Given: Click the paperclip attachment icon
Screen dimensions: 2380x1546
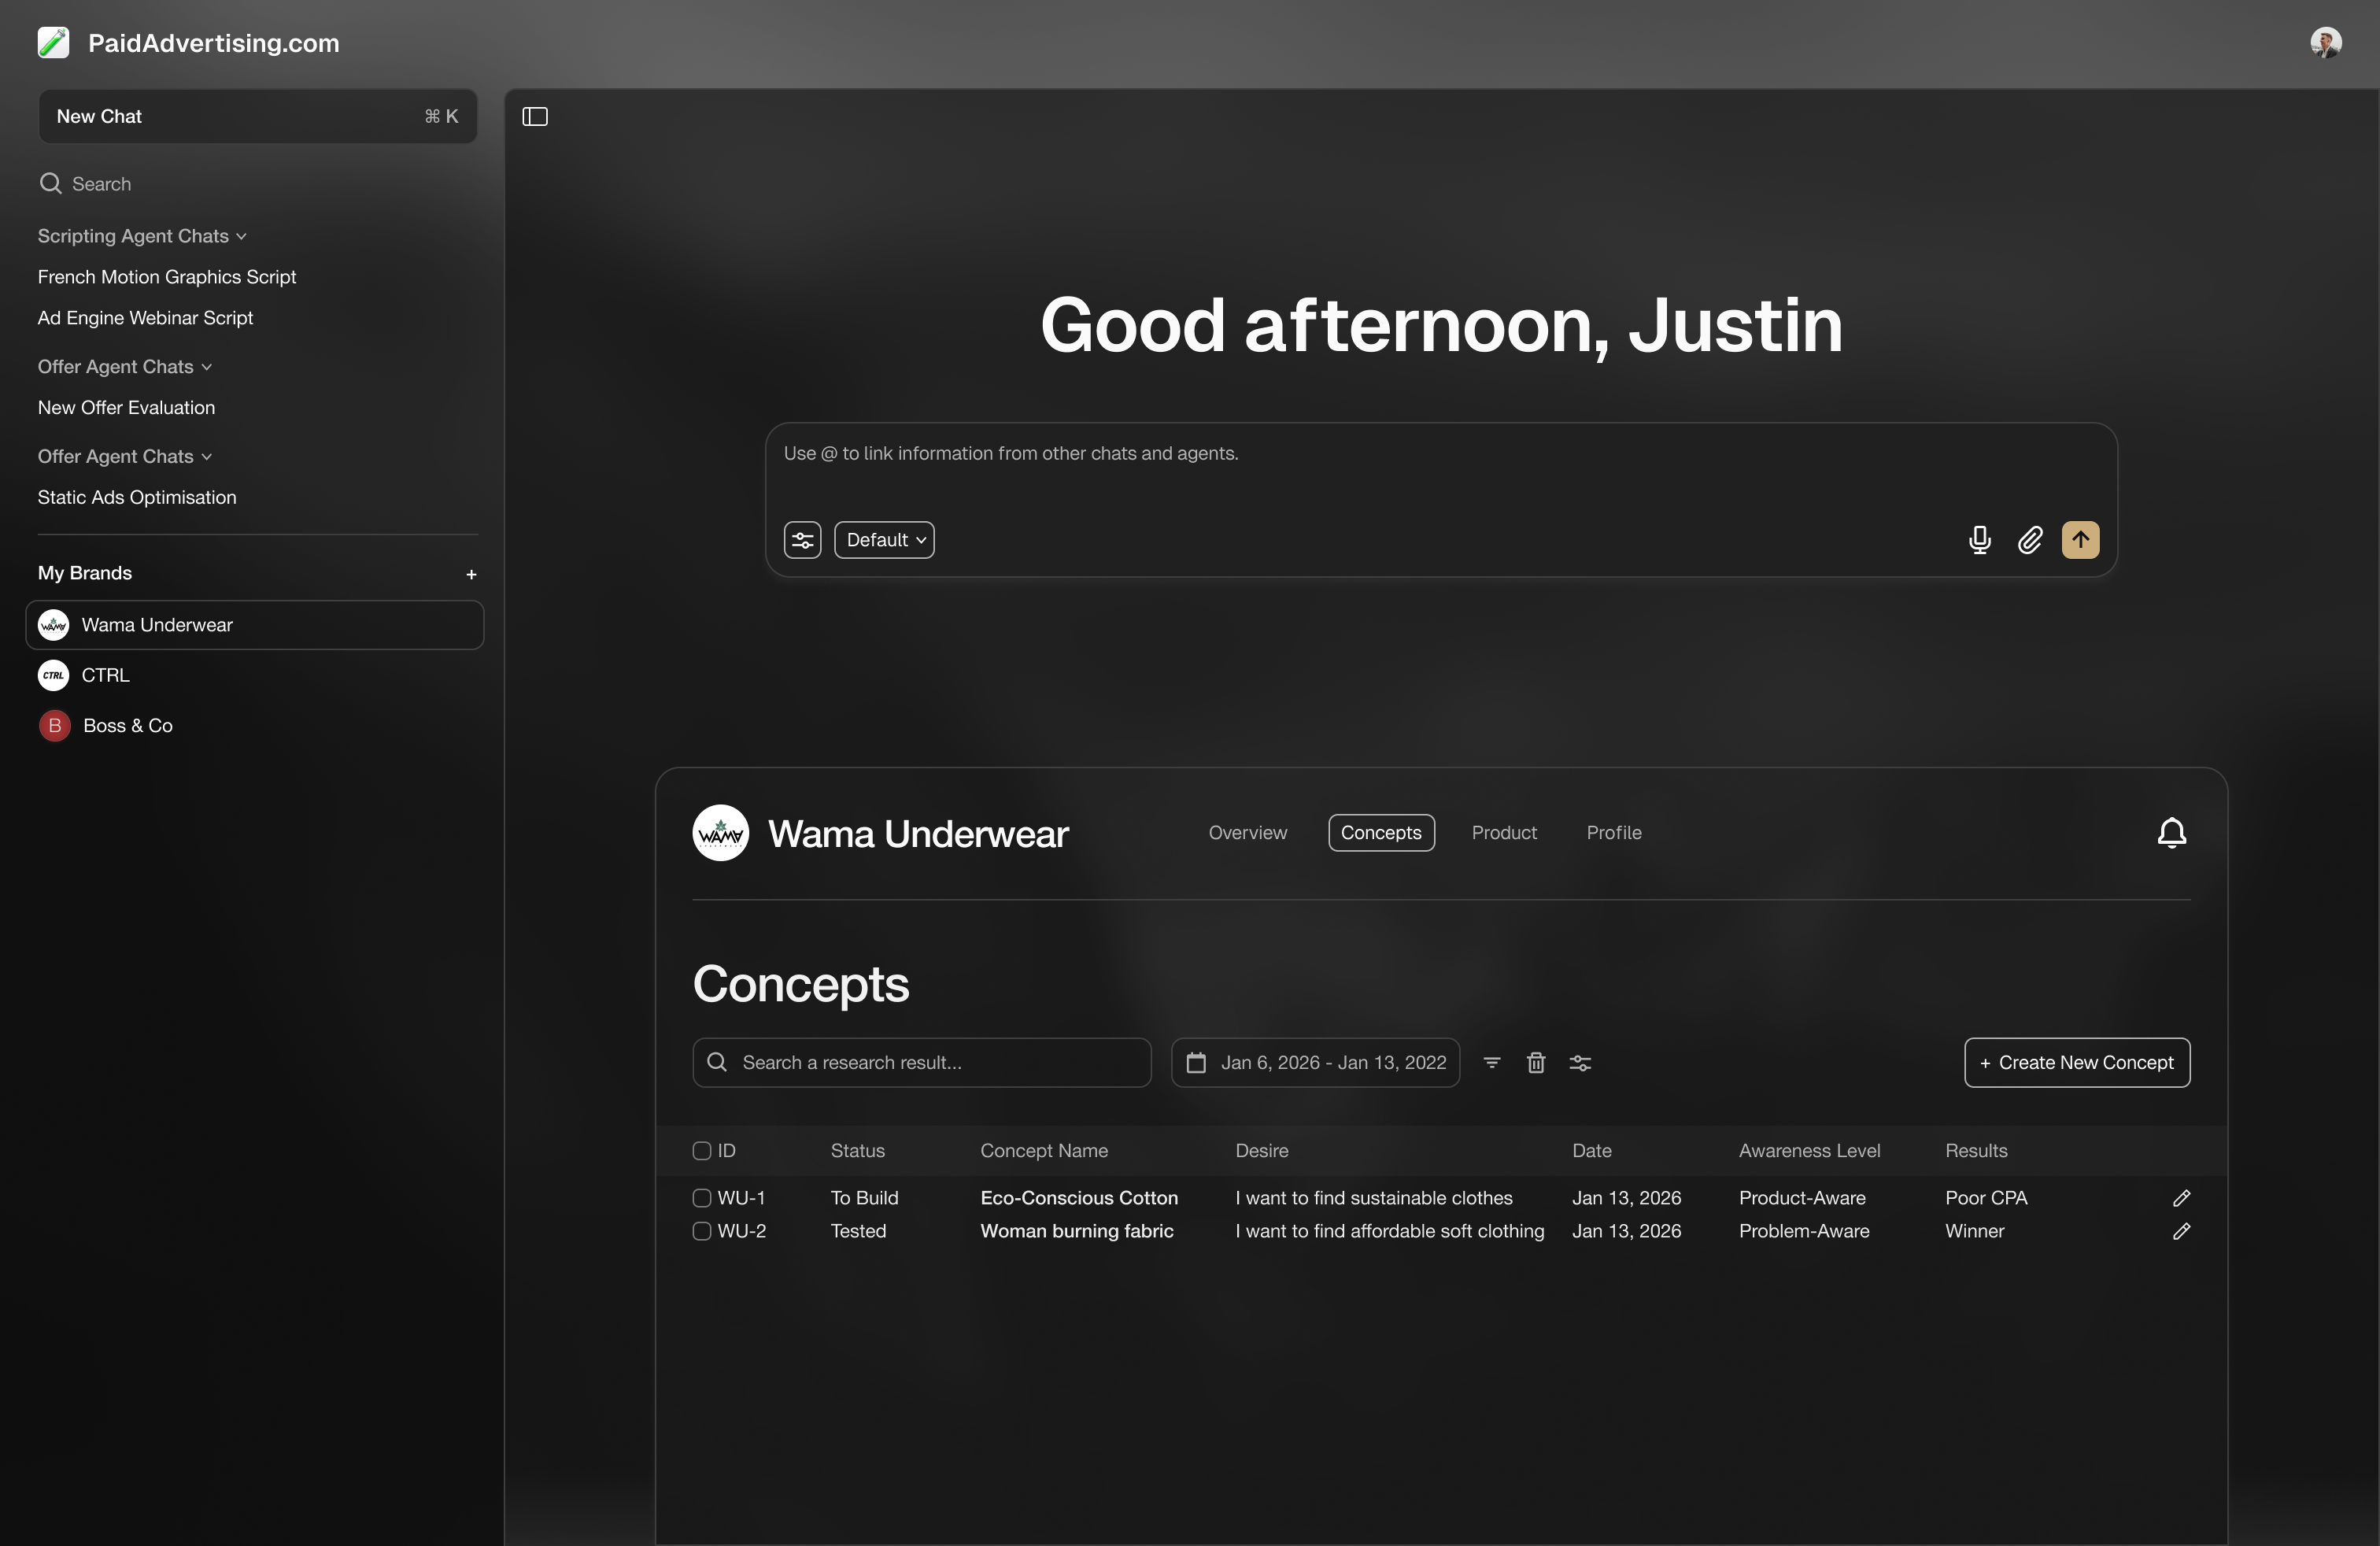Looking at the screenshot, I should [2029, 540].
